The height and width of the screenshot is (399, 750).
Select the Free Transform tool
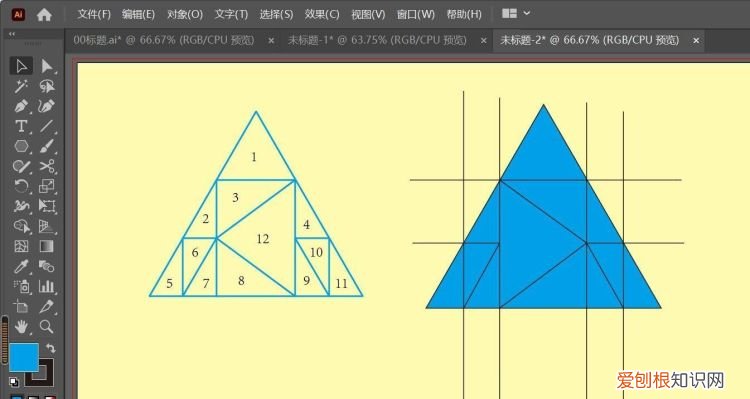47,206
